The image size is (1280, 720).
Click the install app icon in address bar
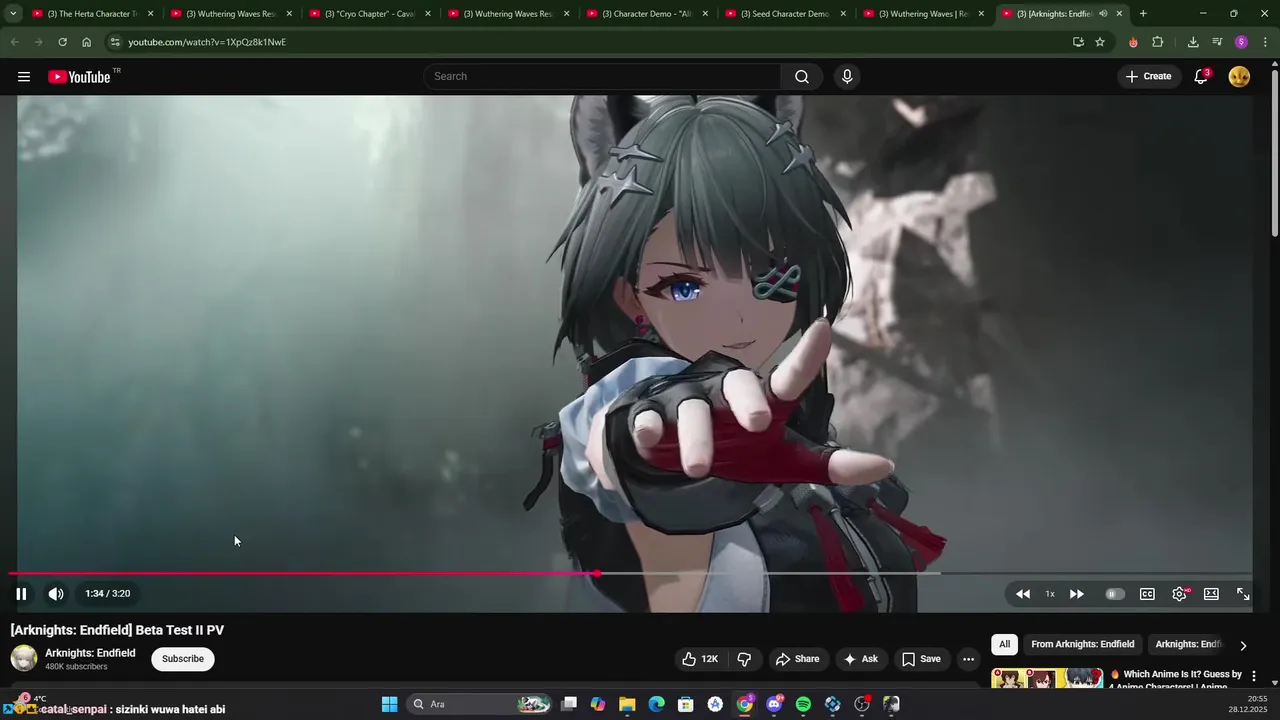(1078, 42)
